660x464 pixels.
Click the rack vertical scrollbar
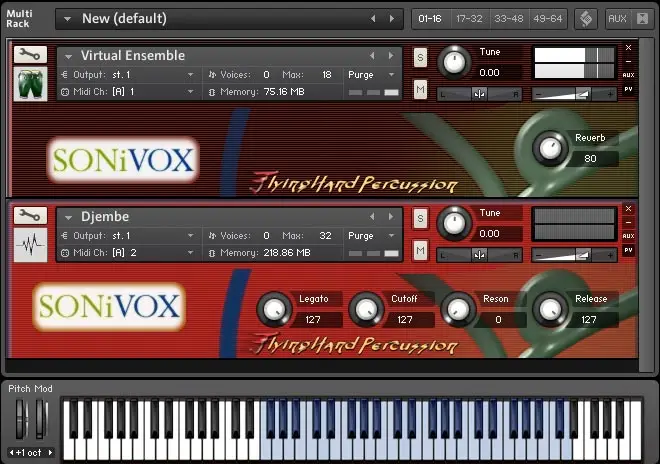click(x=646, y=206)
